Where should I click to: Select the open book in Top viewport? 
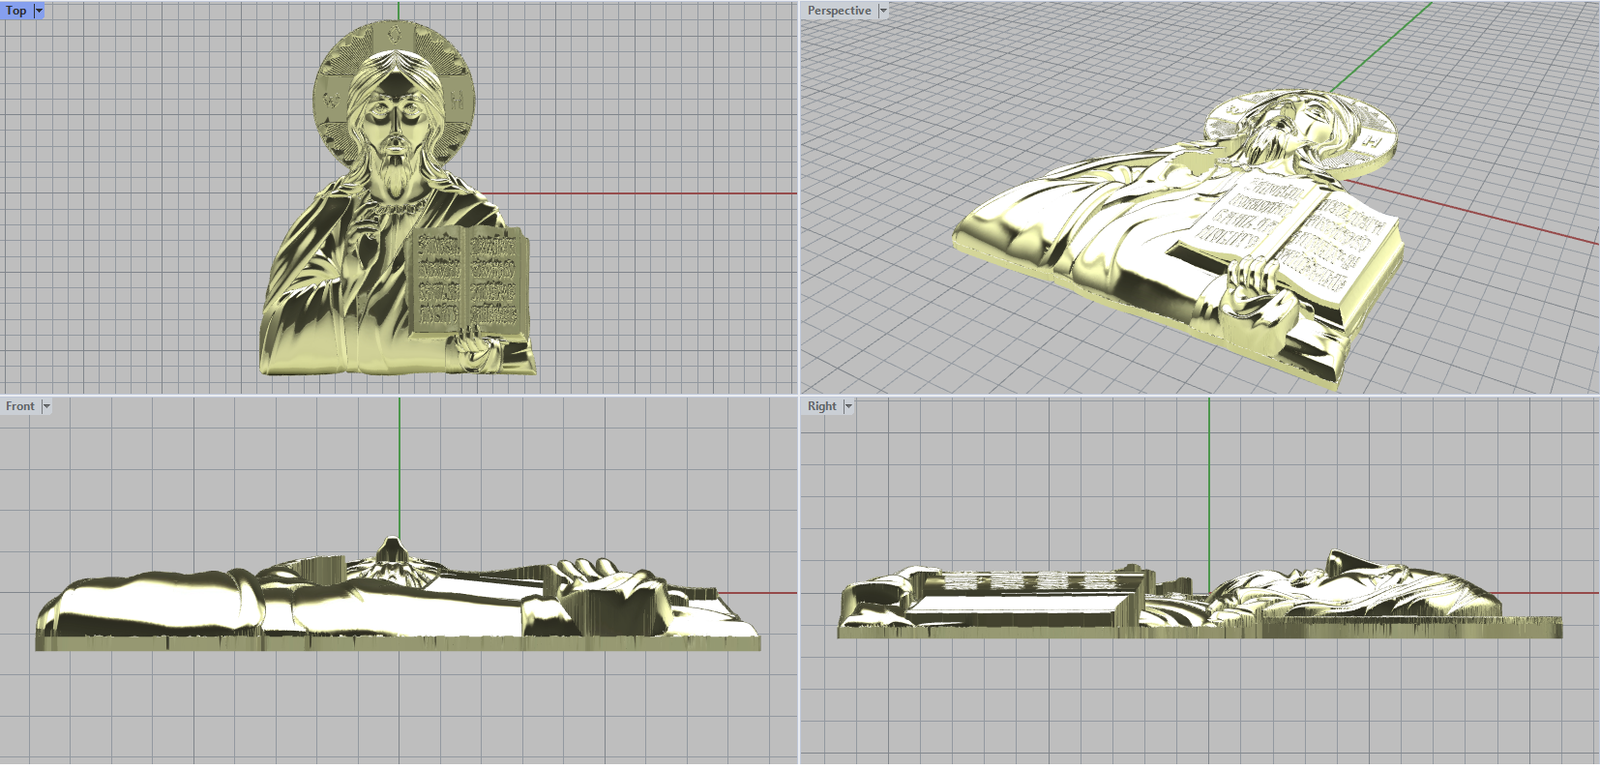coord(469,280)
